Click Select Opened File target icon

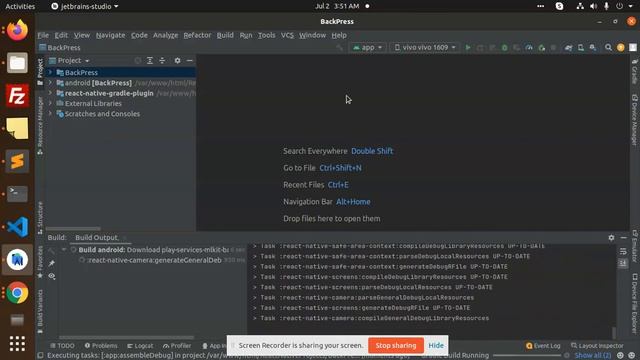point(138,60)
